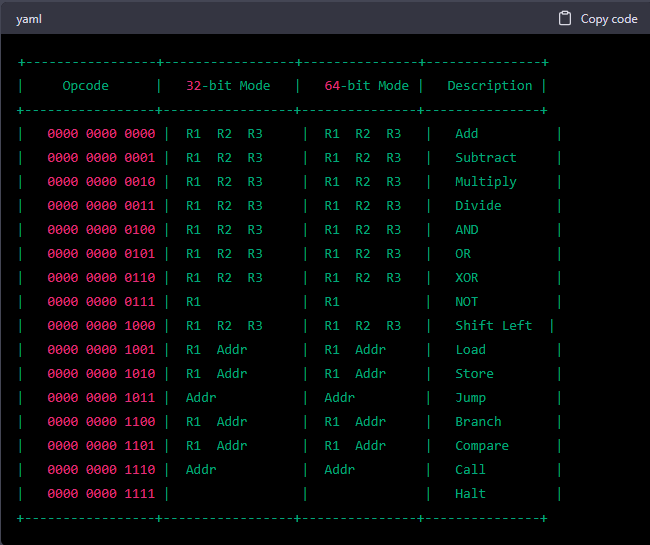
Task: Click the clipboard icon next to Copy code
Action: [x=565, y=18]
